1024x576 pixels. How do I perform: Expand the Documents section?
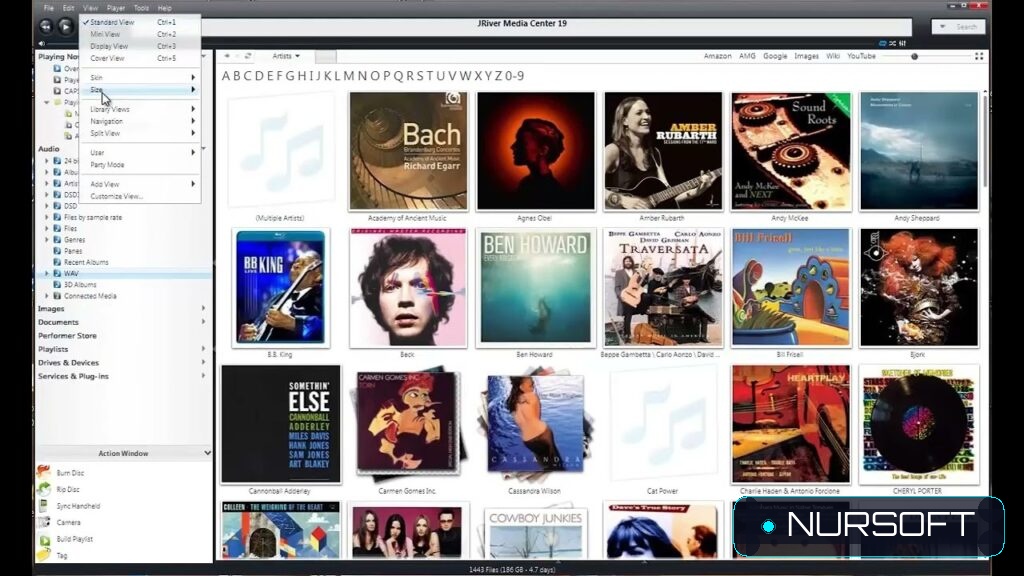(x=204, y=322)
